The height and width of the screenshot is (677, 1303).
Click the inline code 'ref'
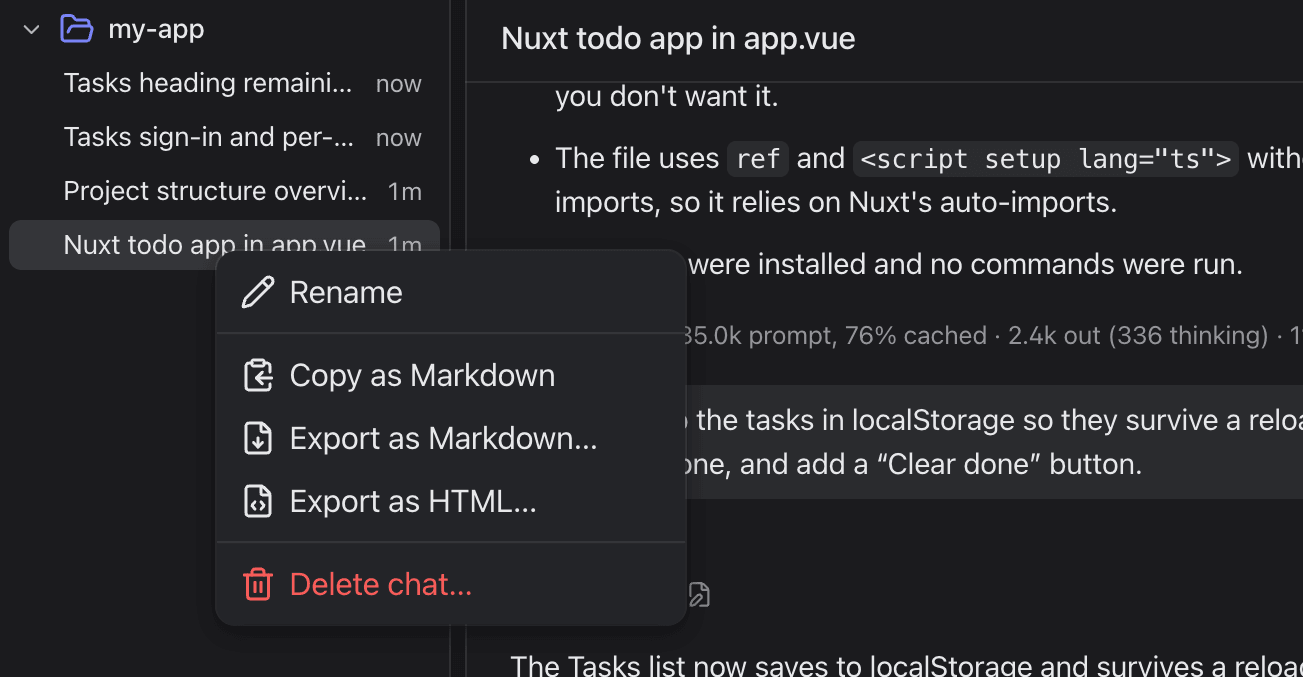coord(757,159)
